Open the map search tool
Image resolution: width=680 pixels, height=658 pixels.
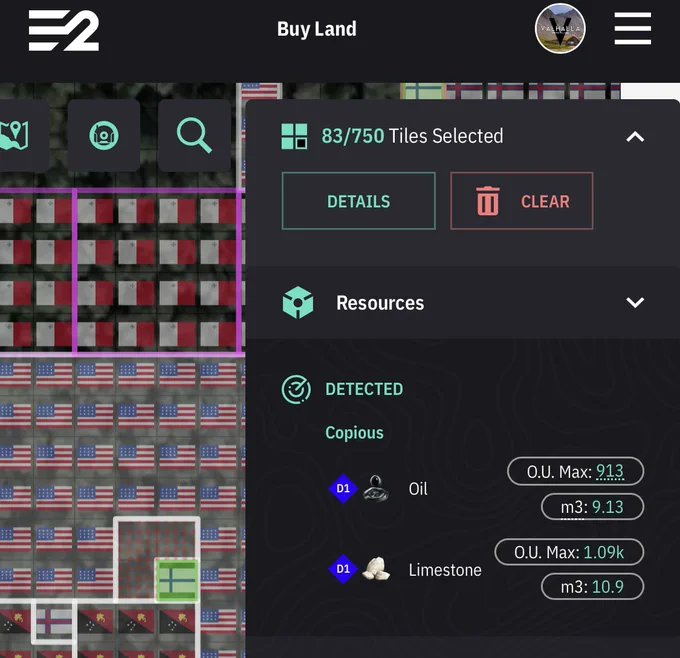click(194, 135)
